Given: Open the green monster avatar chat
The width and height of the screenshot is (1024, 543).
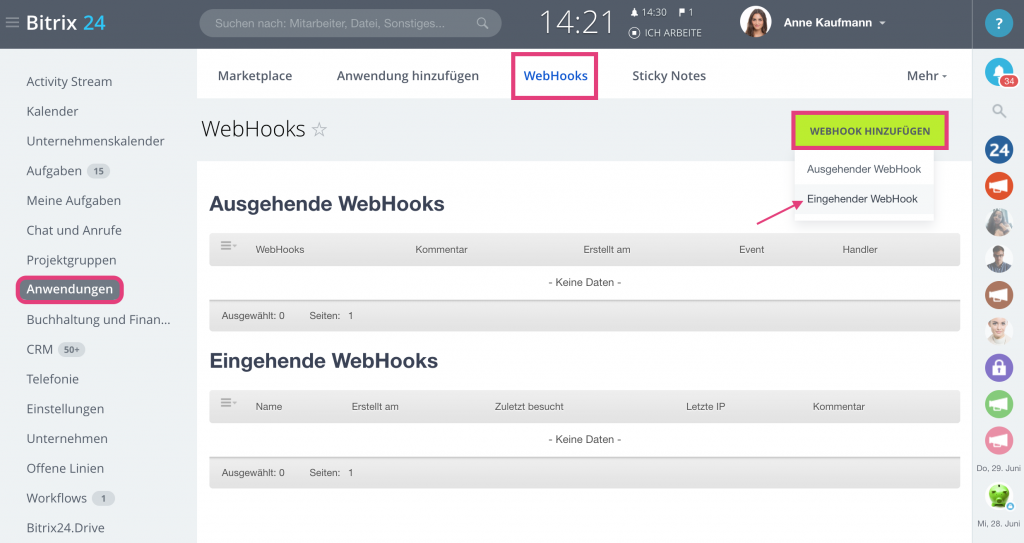Looking at the screenshot, I should coord(999,497).
